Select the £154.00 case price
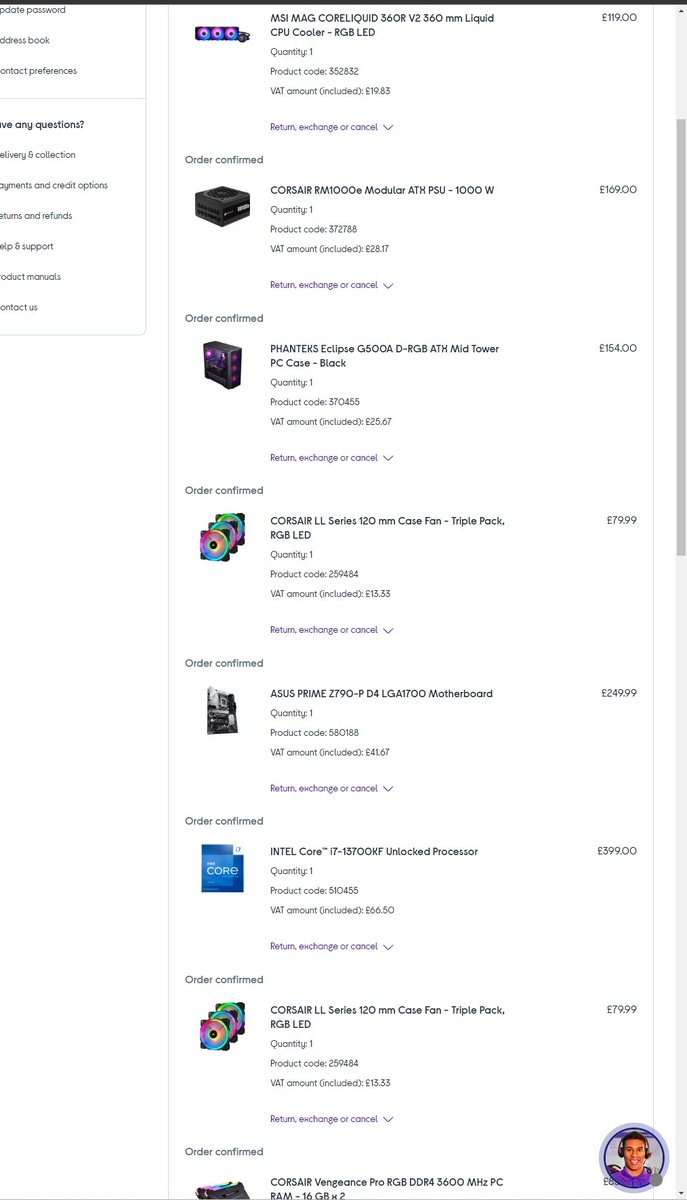This screenshot has width=687, height=1200. click(618, 348)
